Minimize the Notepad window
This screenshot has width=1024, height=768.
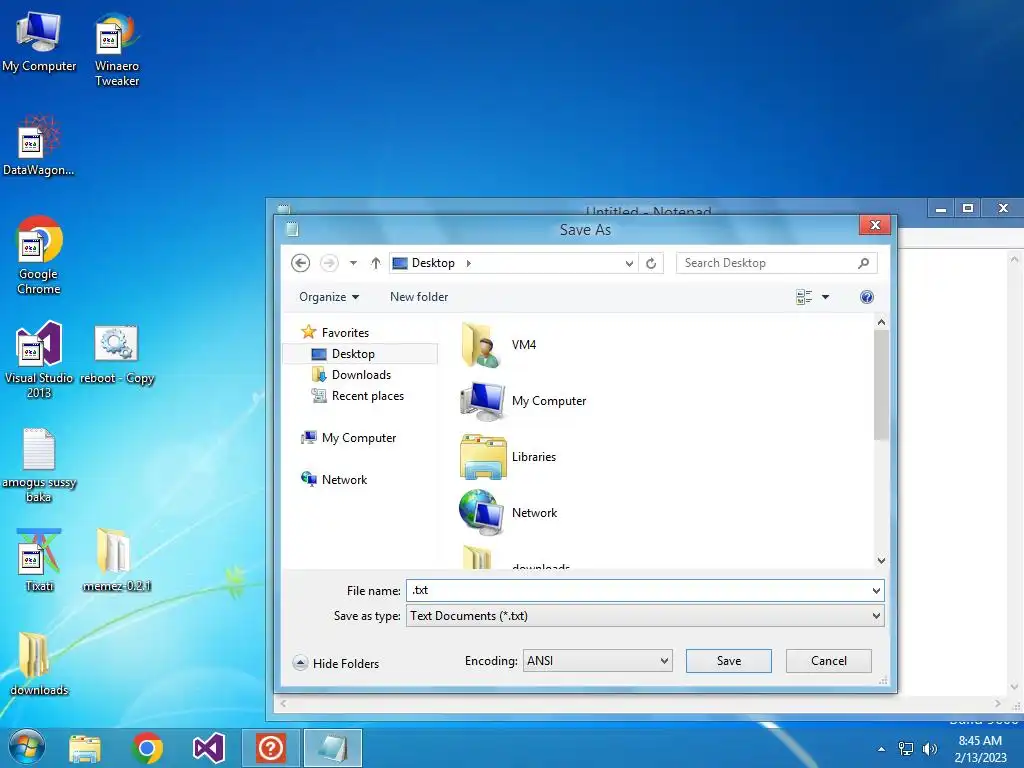pyautogui.click(x=941, y=209)
